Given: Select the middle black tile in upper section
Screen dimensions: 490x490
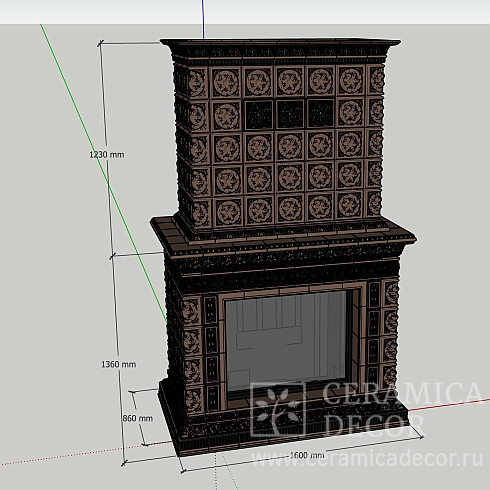Looking at the screenshot, I should (290, 114).
